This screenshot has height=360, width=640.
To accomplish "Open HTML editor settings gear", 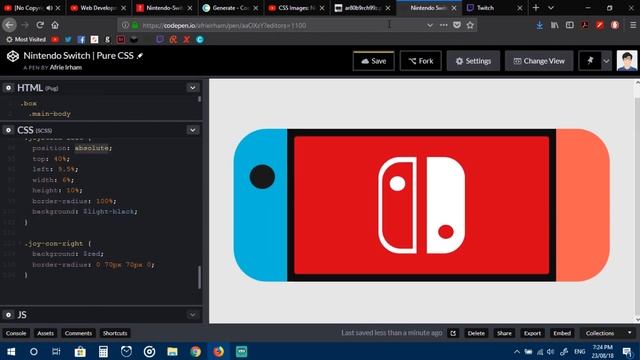I will [8, 88].
